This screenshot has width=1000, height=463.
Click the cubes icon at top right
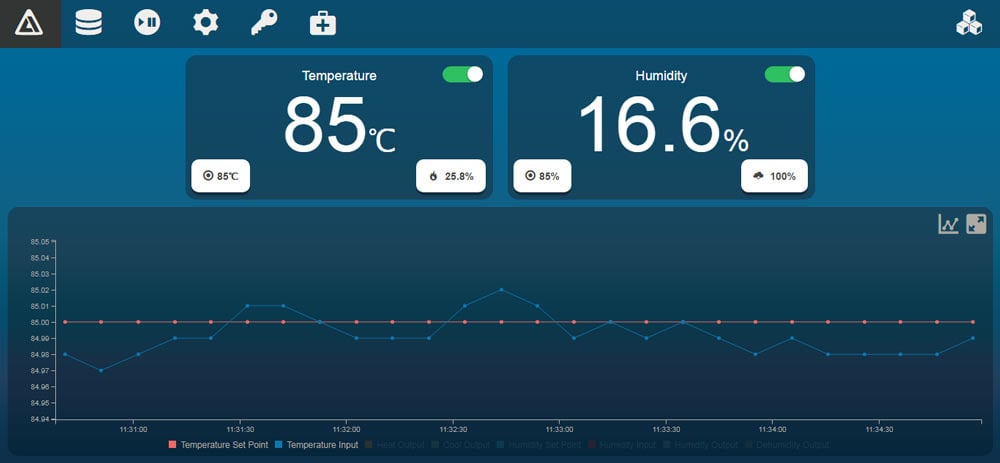coord(969,23)
